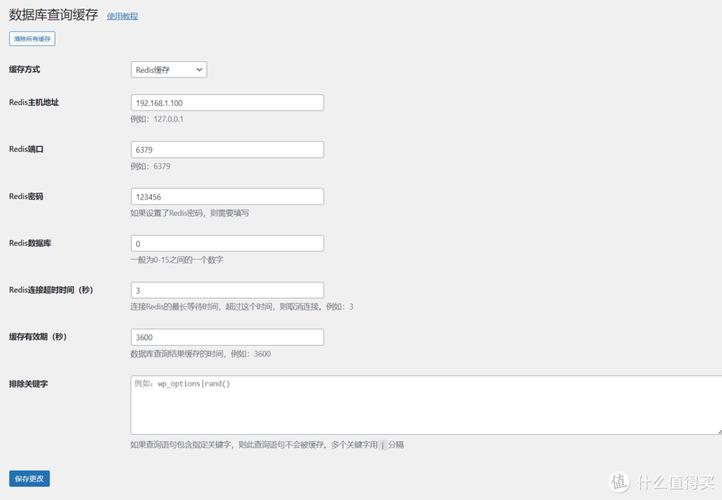
Task: Click the 排除关键字 label text
Action: pos(29,383)
